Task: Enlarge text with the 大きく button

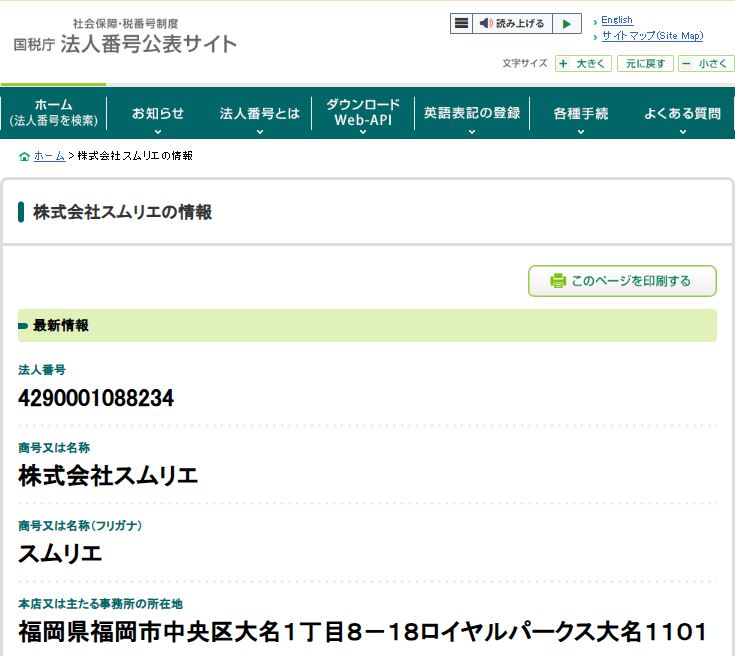Action: point(583,63)
